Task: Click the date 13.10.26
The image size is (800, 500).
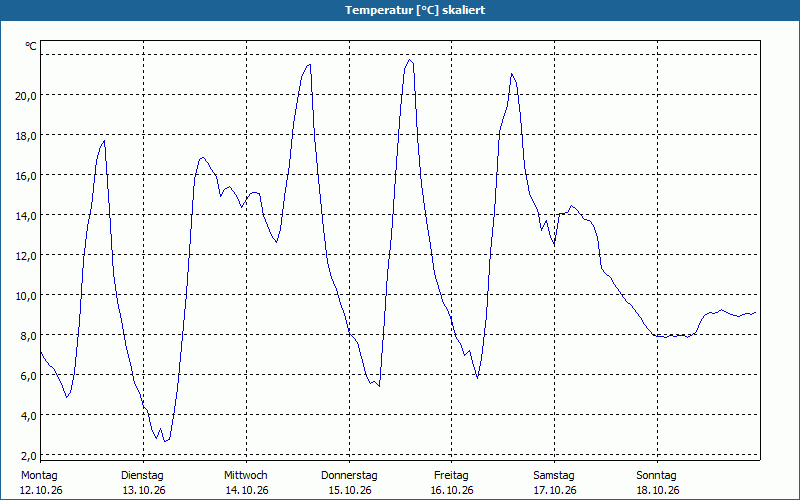Action: [x=144, y=491]
